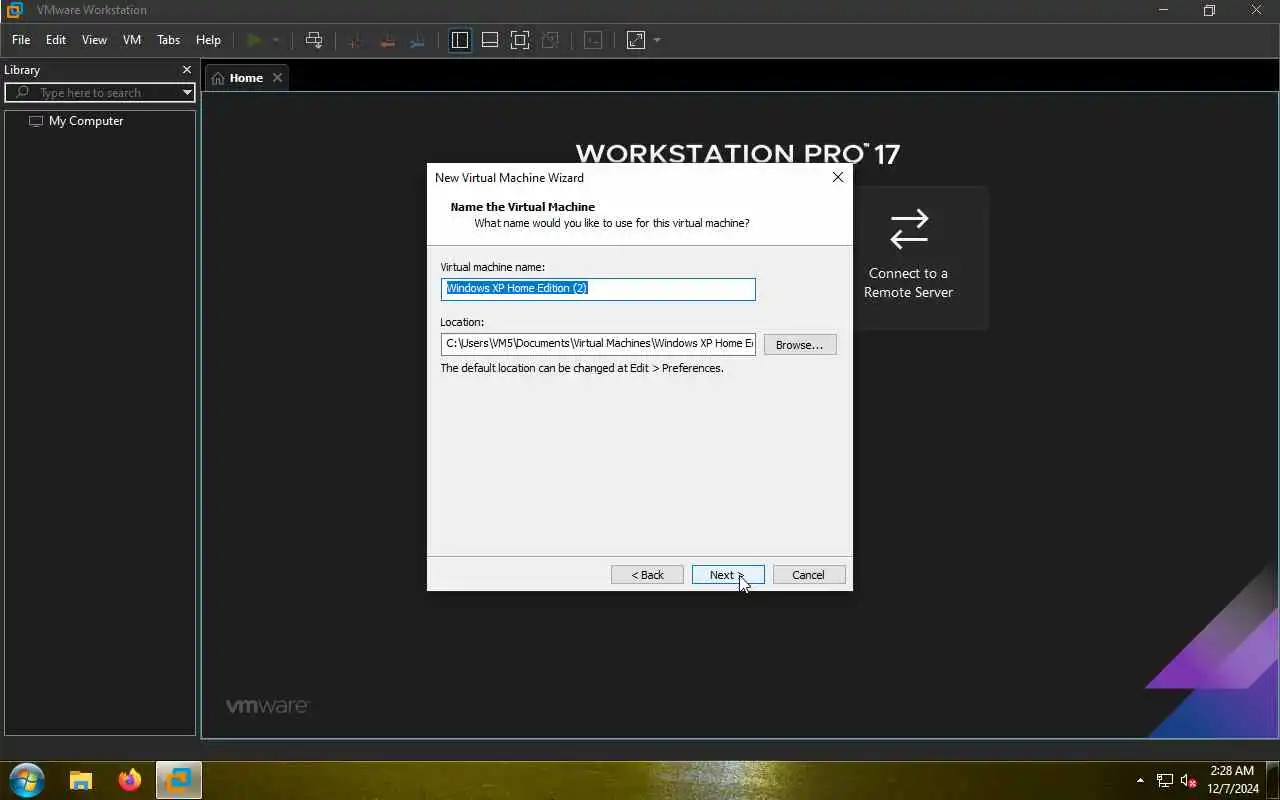This screenshot has width=1280, height=800.
Task: Click Cancel in the wizard
Action: click(809, 575)
